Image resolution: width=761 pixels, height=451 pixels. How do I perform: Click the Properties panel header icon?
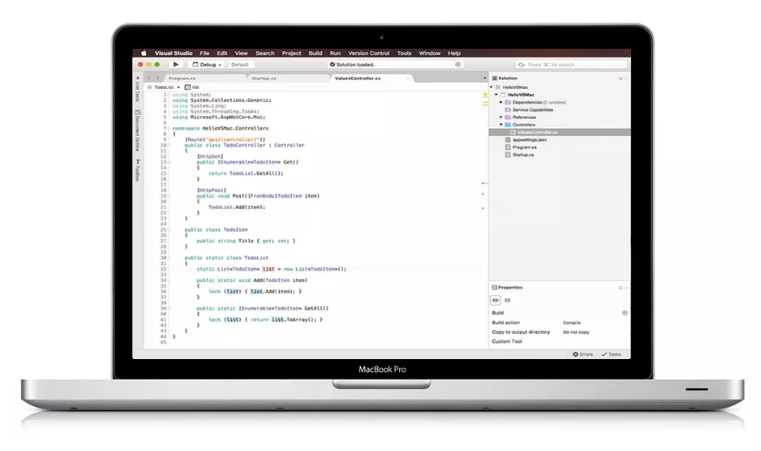point(495,287)
